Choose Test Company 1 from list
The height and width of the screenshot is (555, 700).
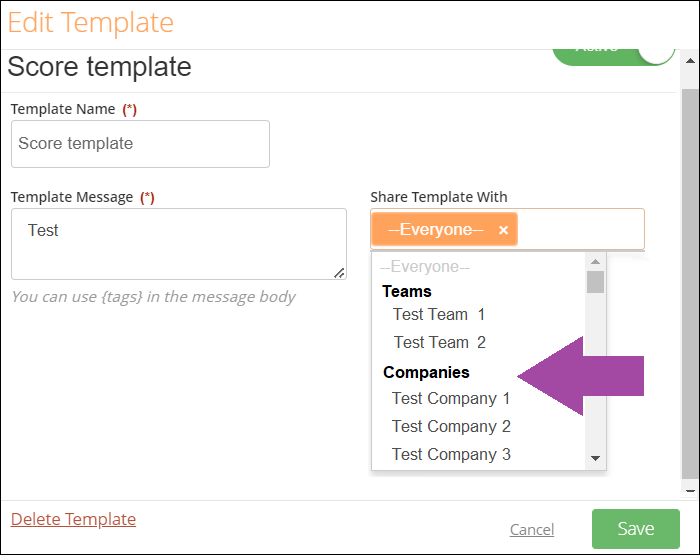coord(451,398)
